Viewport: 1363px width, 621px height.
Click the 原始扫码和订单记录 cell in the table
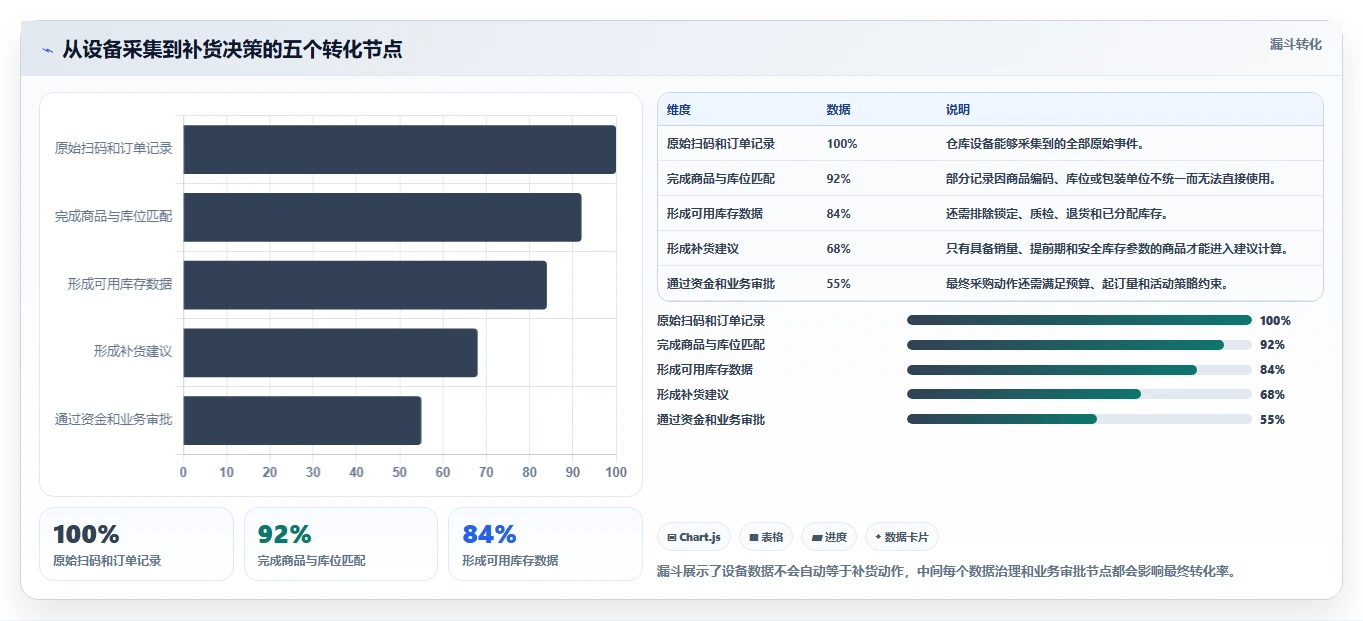pos(721,144)
